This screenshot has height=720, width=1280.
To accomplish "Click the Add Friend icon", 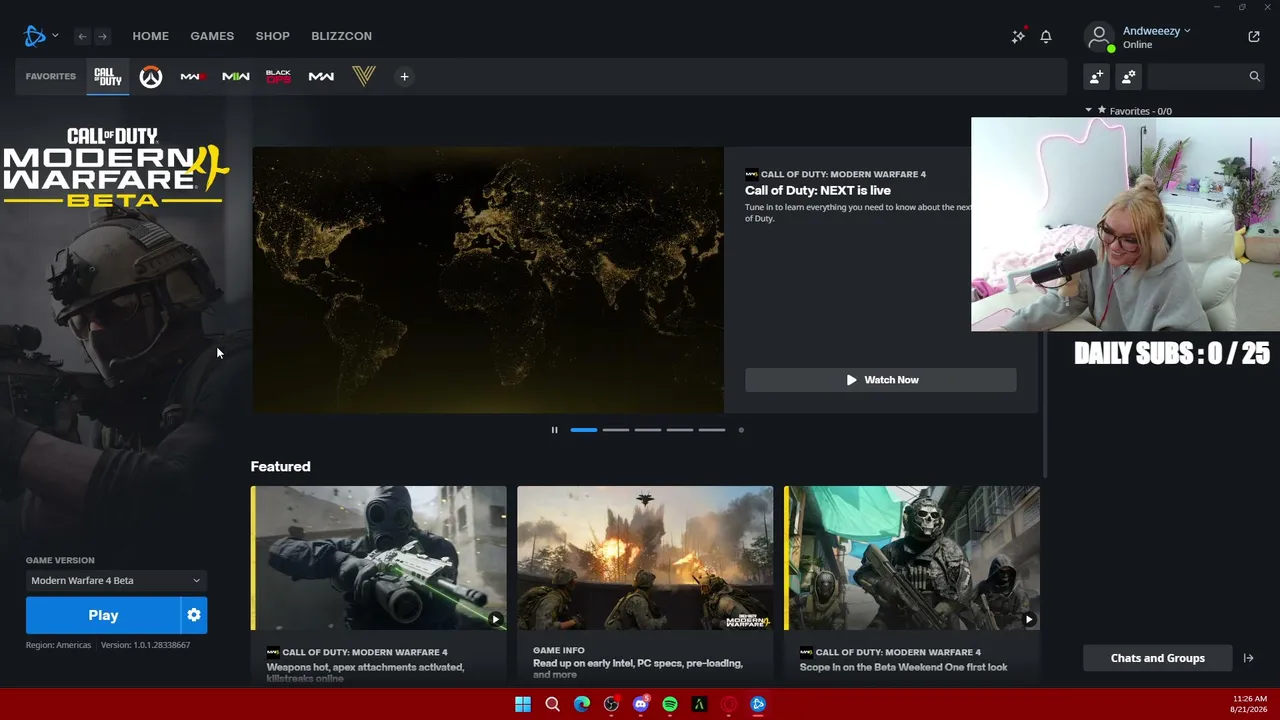I will coord(1097,76).
